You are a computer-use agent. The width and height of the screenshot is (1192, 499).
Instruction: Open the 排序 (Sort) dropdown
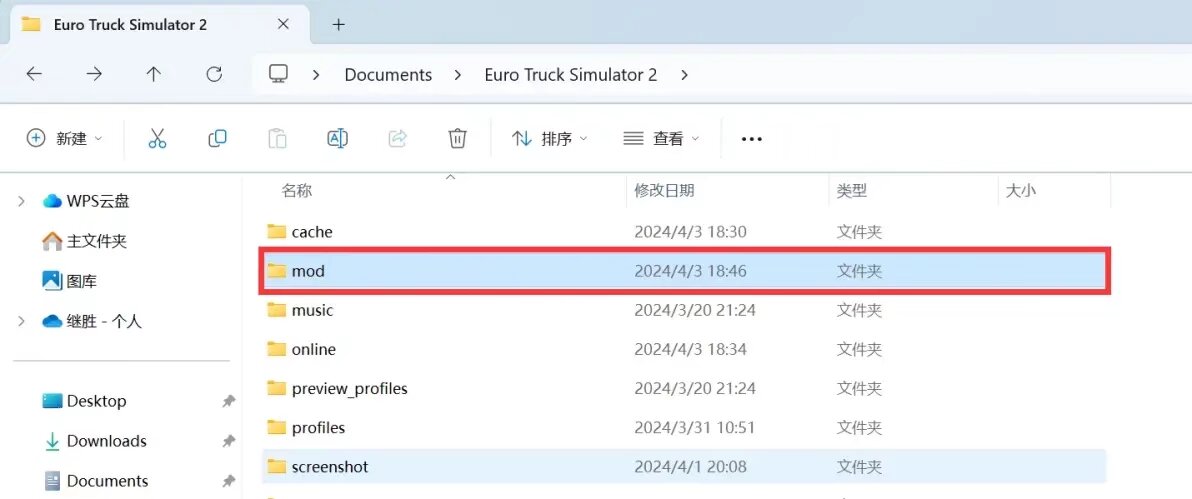click(550, 138)
